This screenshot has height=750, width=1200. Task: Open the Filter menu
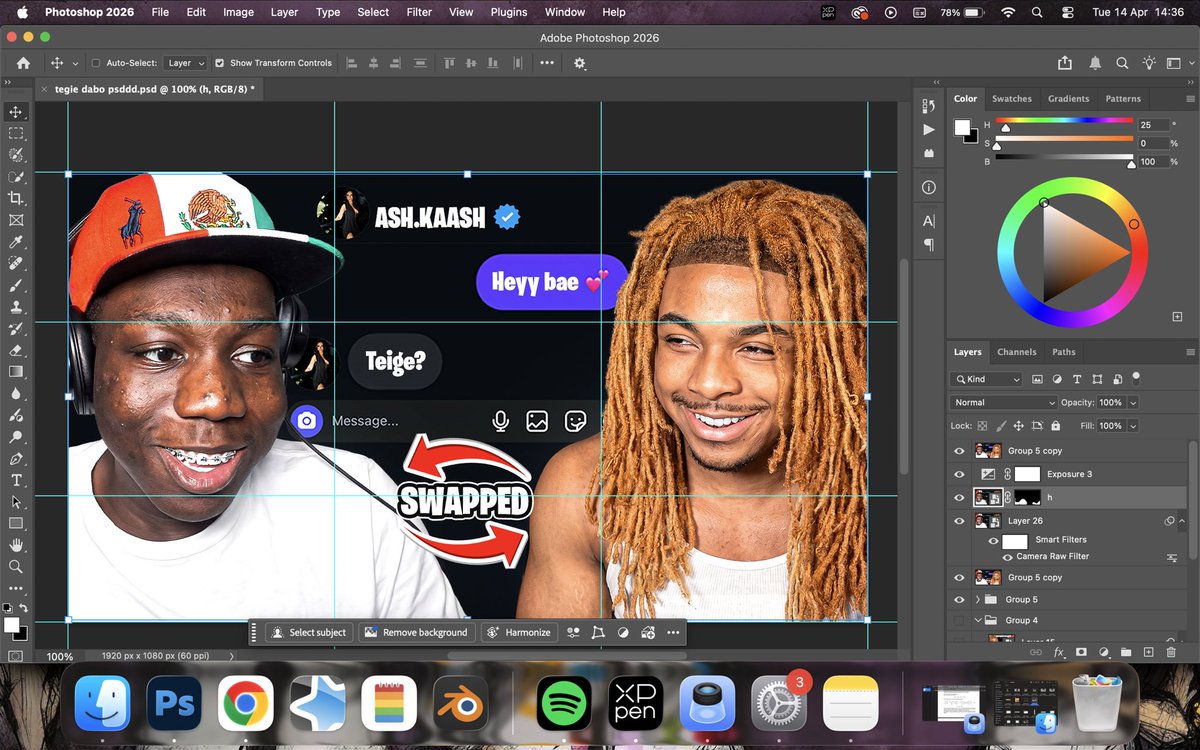[418, 12]
